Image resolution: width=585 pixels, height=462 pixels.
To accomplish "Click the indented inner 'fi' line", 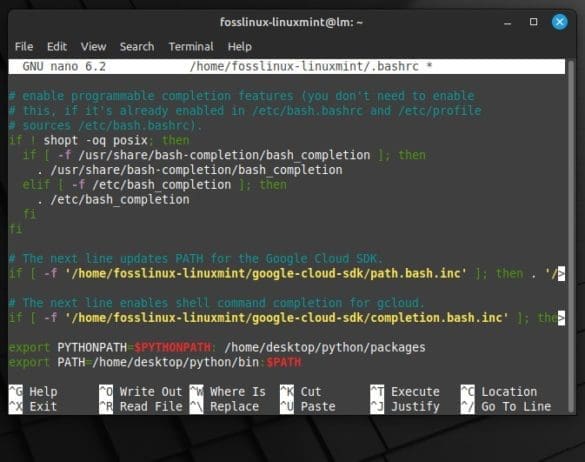I will tap(29, 215).
